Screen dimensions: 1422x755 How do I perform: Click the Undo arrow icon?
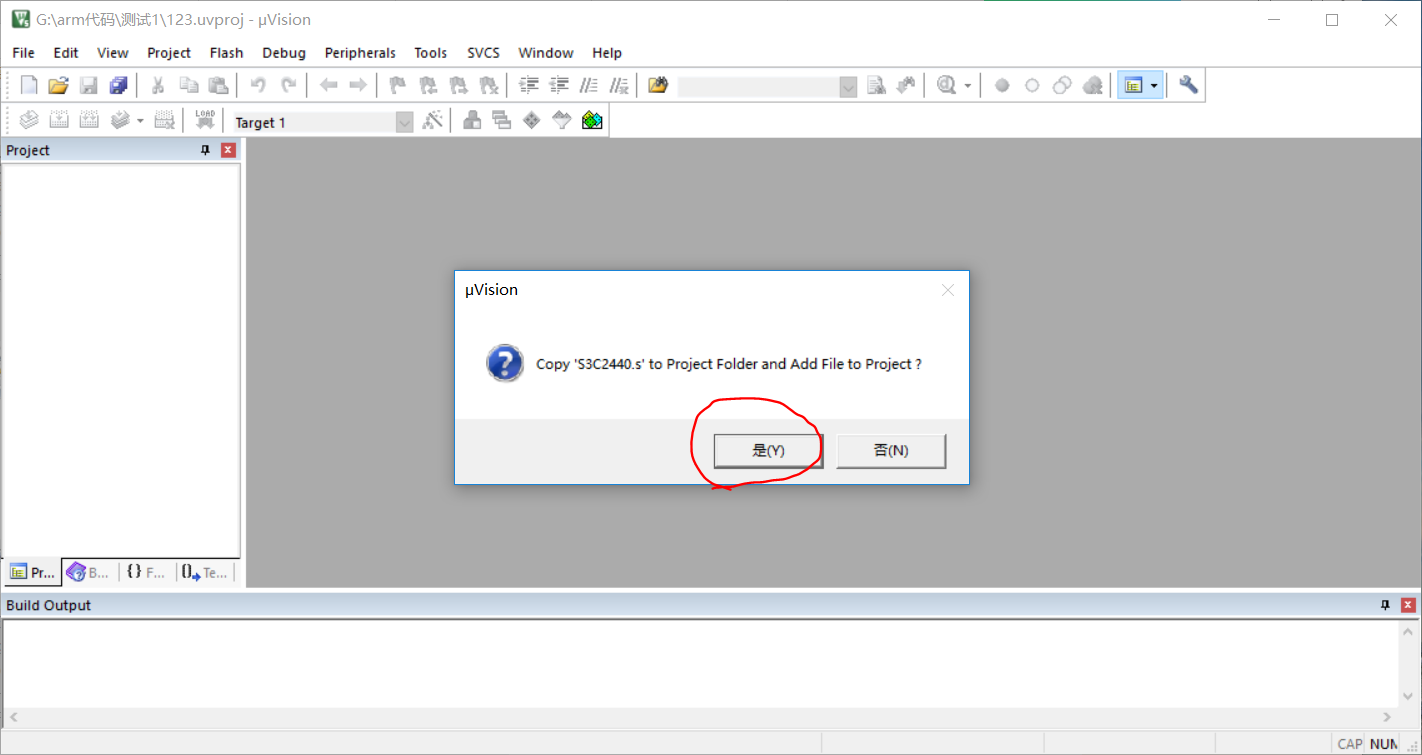tap(258, 85)
